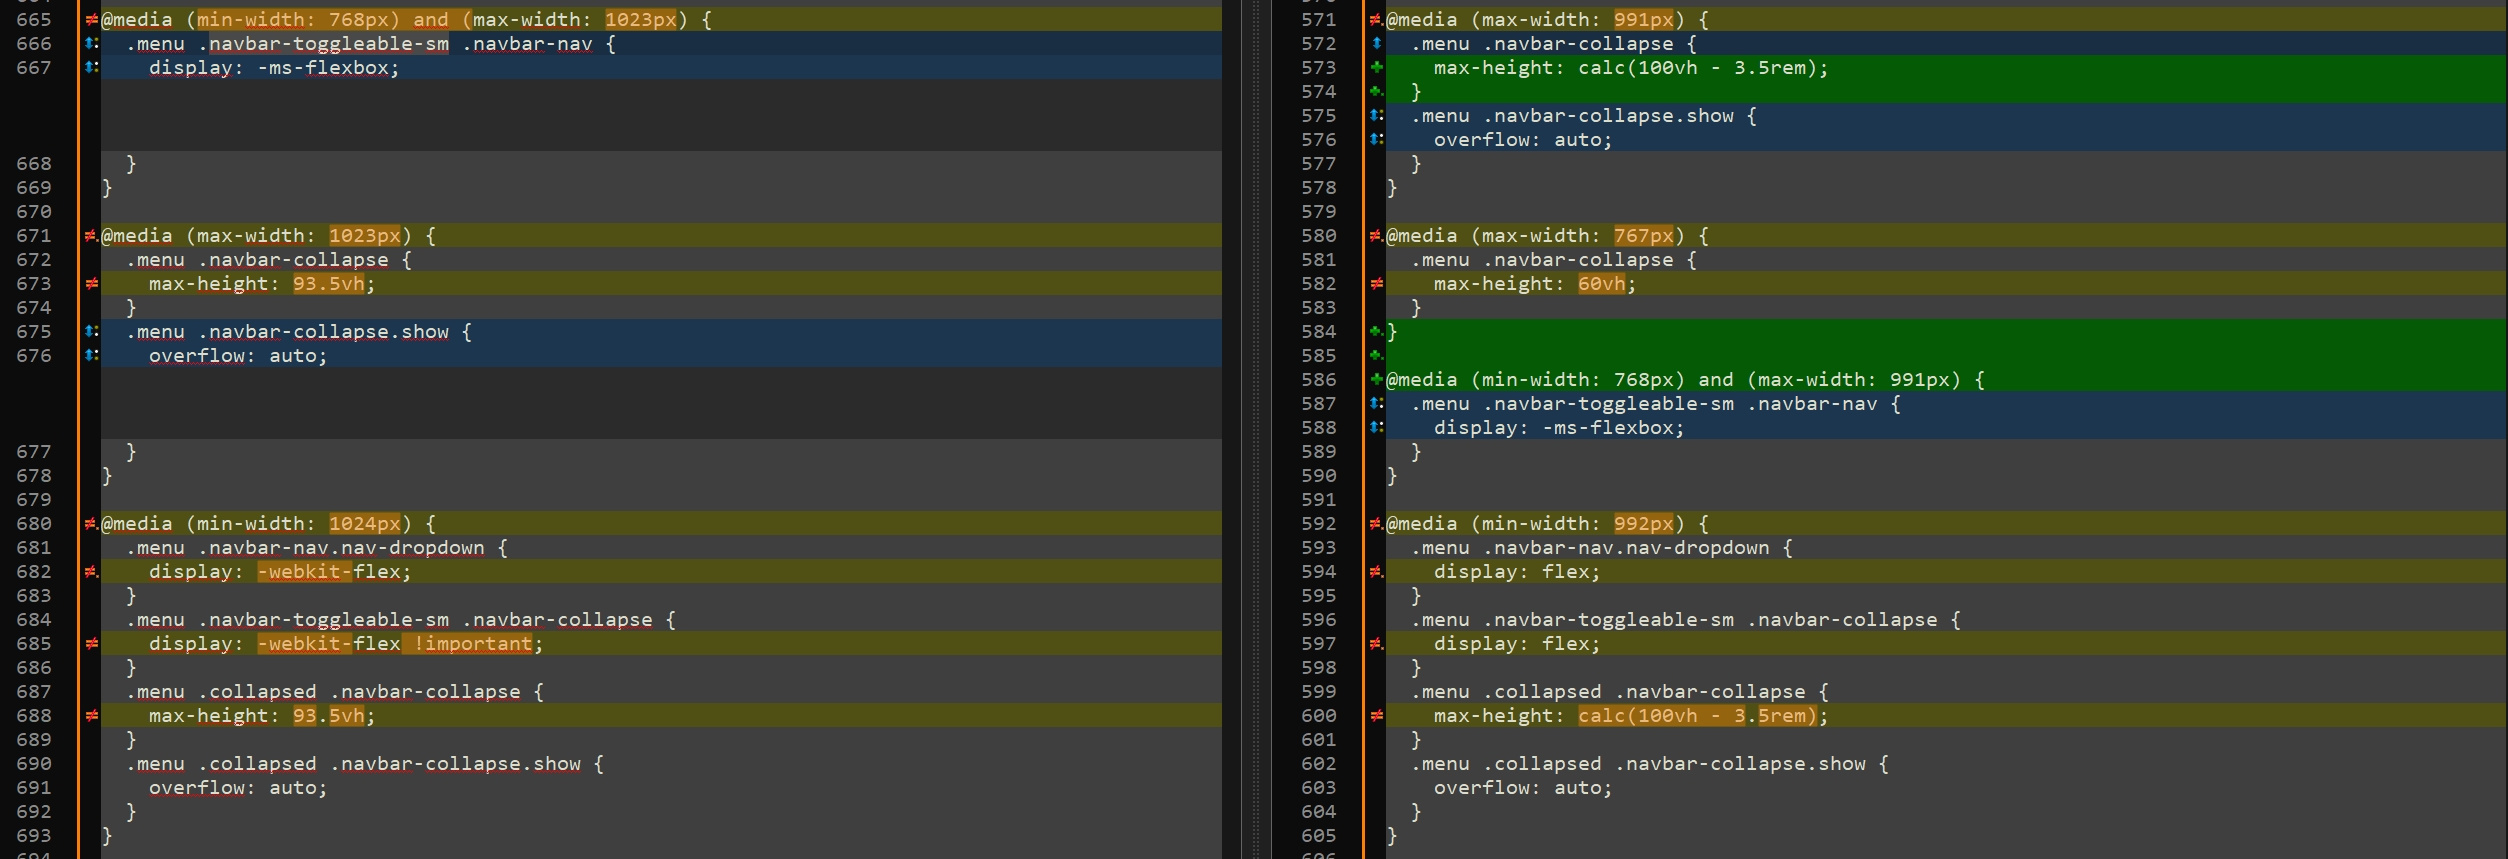Click the moved-line arrow marker on left line 666
The width and height of the screenshot is (2508, 859).
[x=91, y=44]
